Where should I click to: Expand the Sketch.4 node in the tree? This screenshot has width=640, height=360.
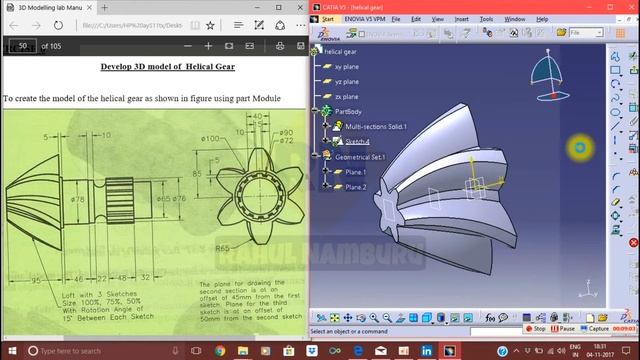click(326, 140)
